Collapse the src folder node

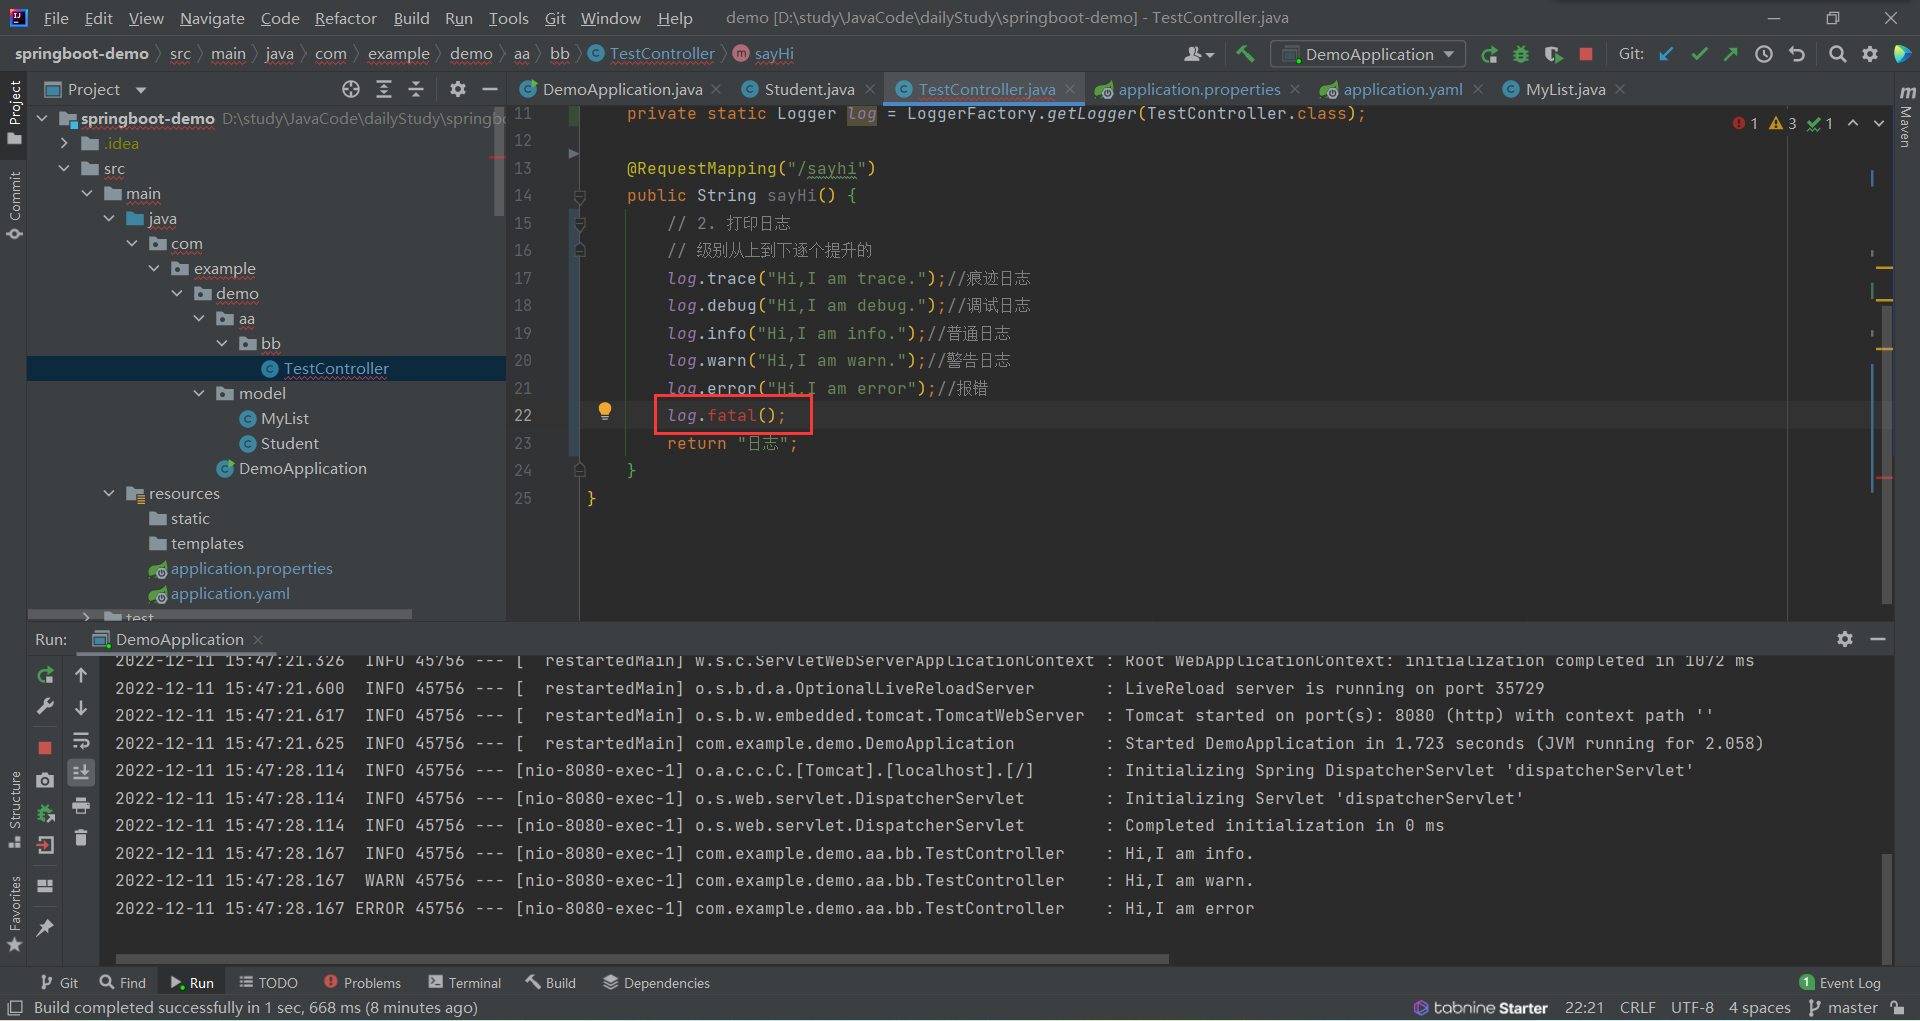pyautogui.click(x=64, y=169)
